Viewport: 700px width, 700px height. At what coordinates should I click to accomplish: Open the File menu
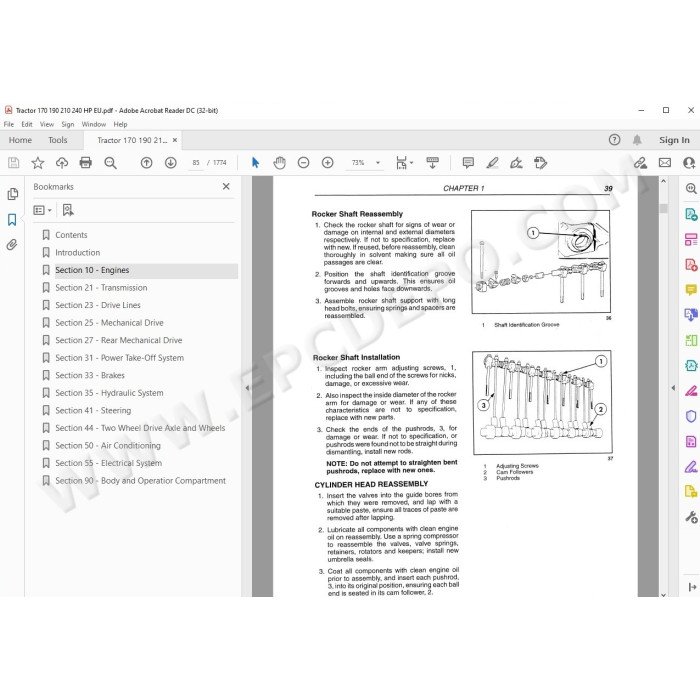click(x=8, y=124)
